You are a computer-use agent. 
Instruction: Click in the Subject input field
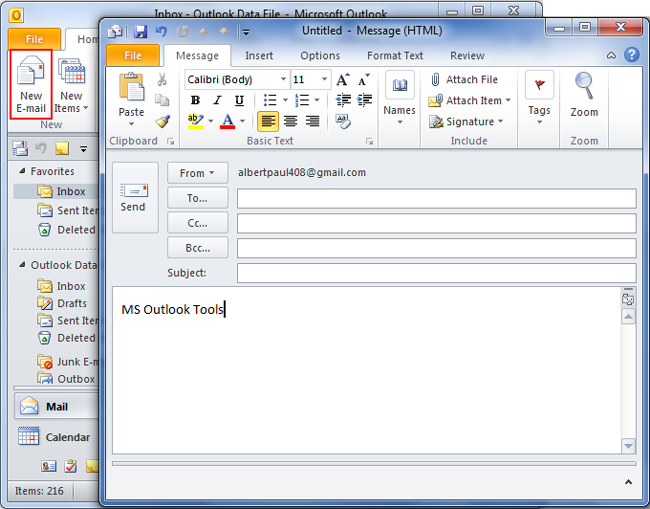[437, 273]
